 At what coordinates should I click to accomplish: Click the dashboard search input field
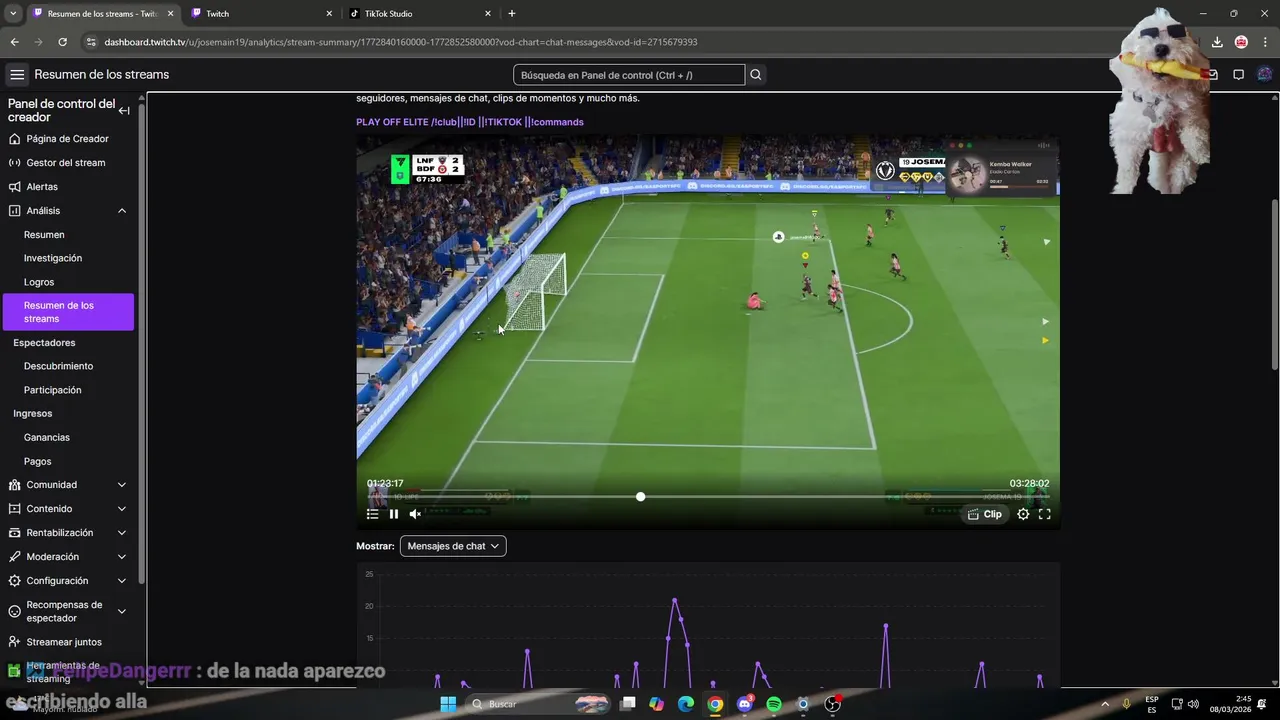point(629,75)
